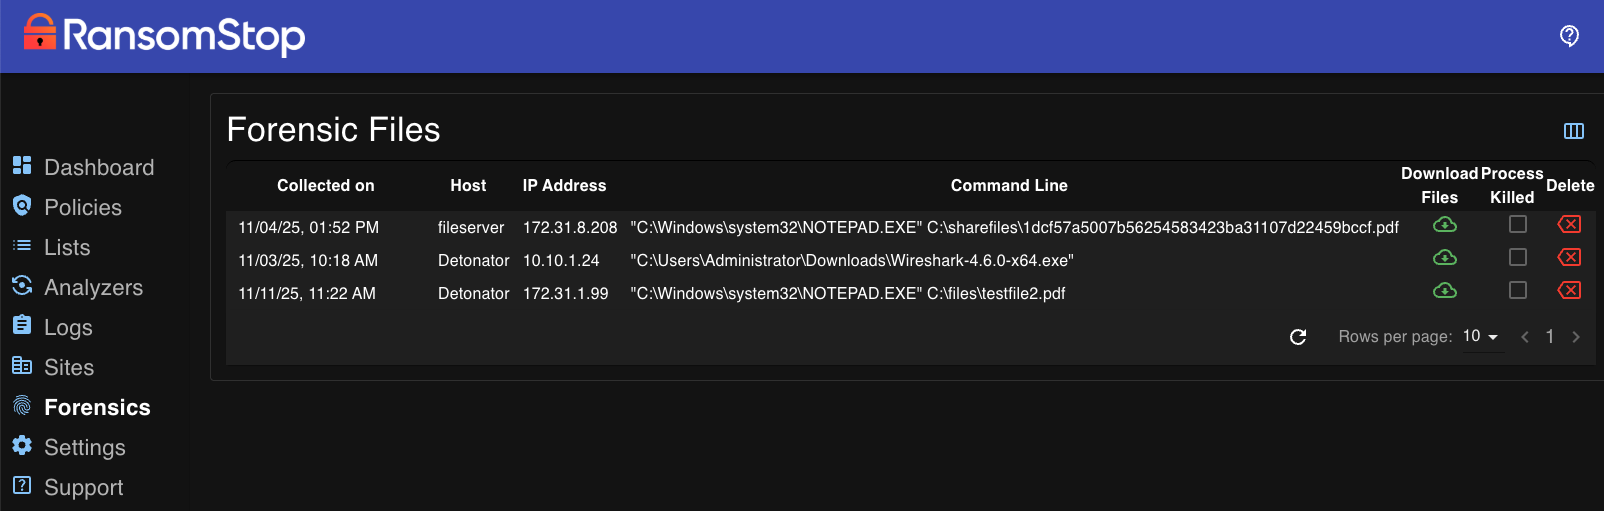The image size is (1604, 511).
Task: Navigate to Policies in the sidebar
Action: pos(82,207)
